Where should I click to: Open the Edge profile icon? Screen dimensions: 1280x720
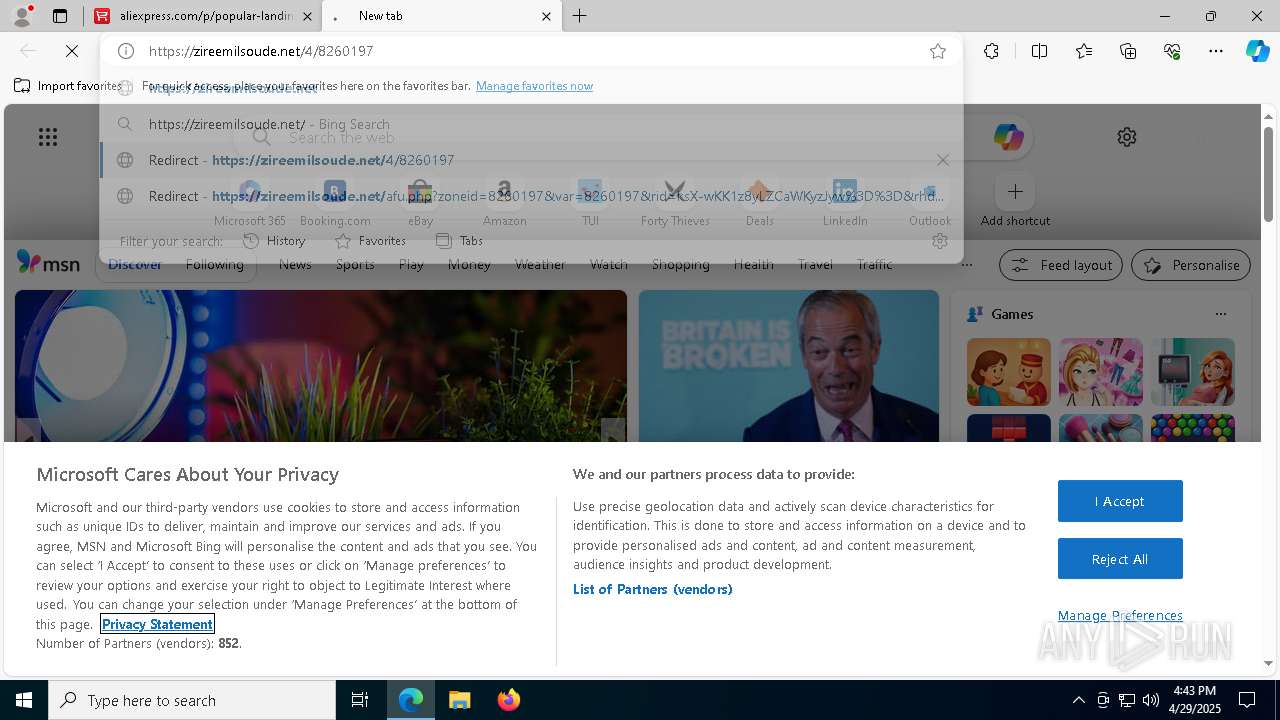tap(21, 16)
